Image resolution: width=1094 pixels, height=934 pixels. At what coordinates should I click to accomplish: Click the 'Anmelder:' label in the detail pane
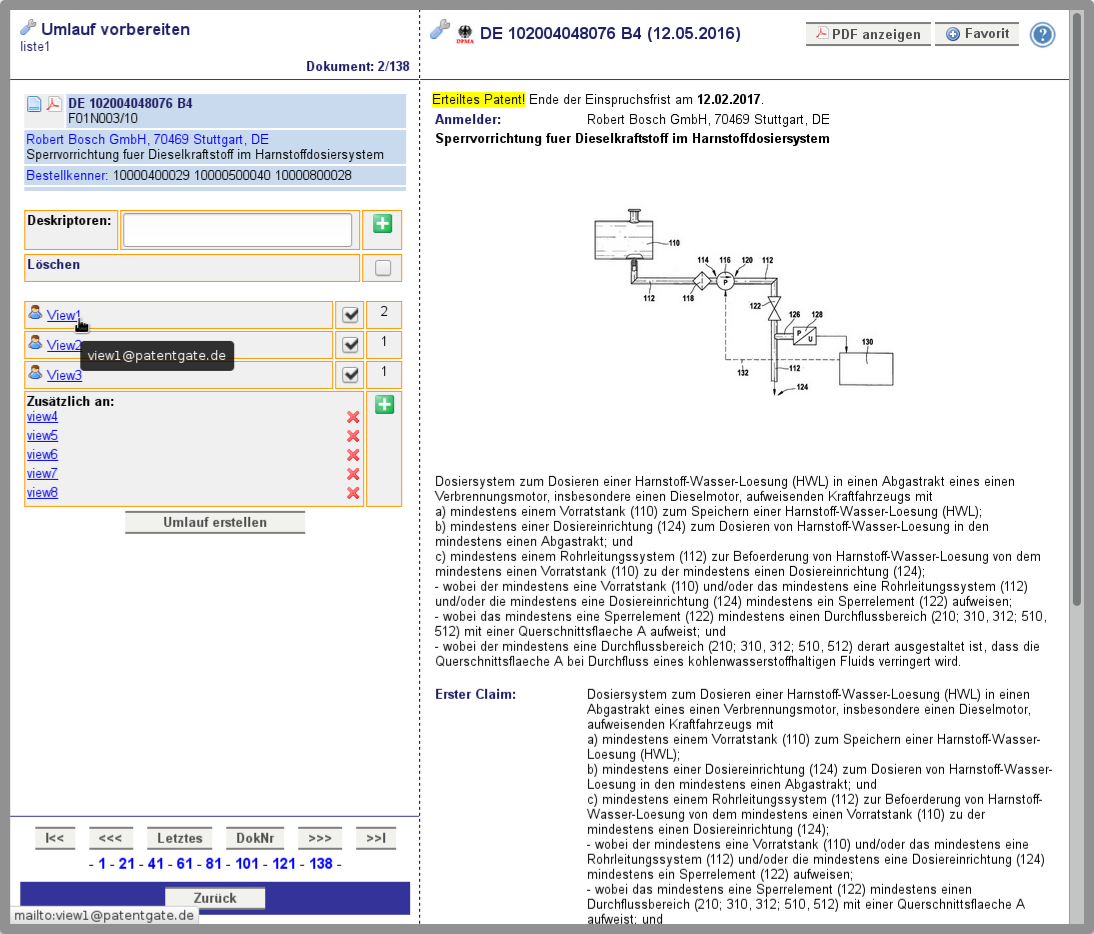pos(467,120)
